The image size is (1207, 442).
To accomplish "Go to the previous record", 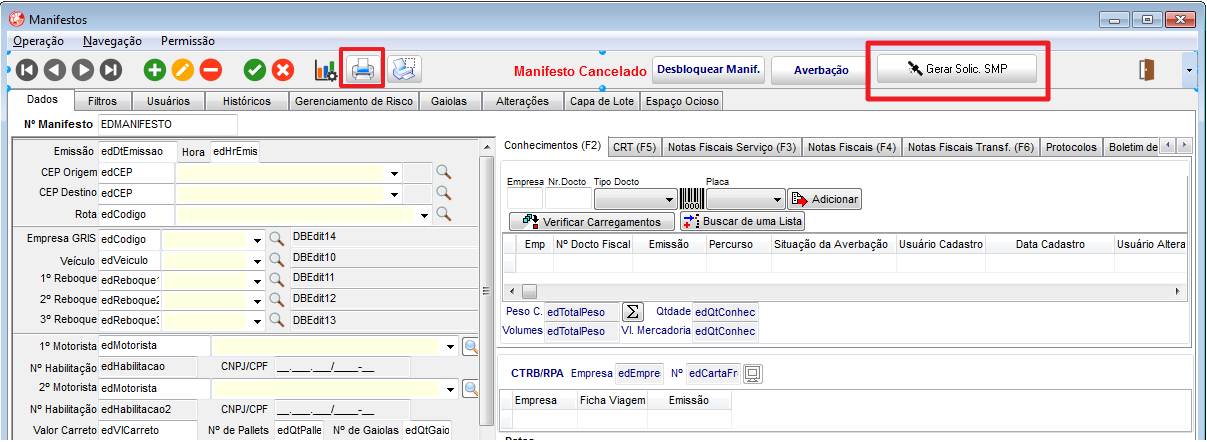I will 54,70.
